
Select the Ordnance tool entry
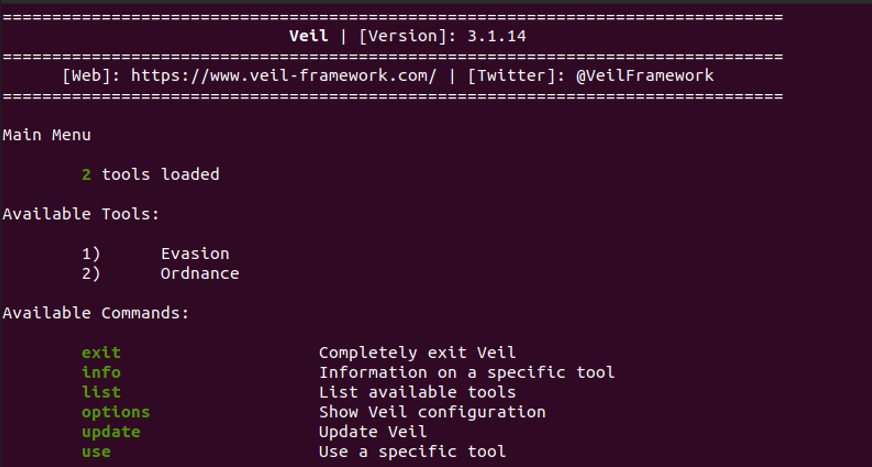pos(200,273)
